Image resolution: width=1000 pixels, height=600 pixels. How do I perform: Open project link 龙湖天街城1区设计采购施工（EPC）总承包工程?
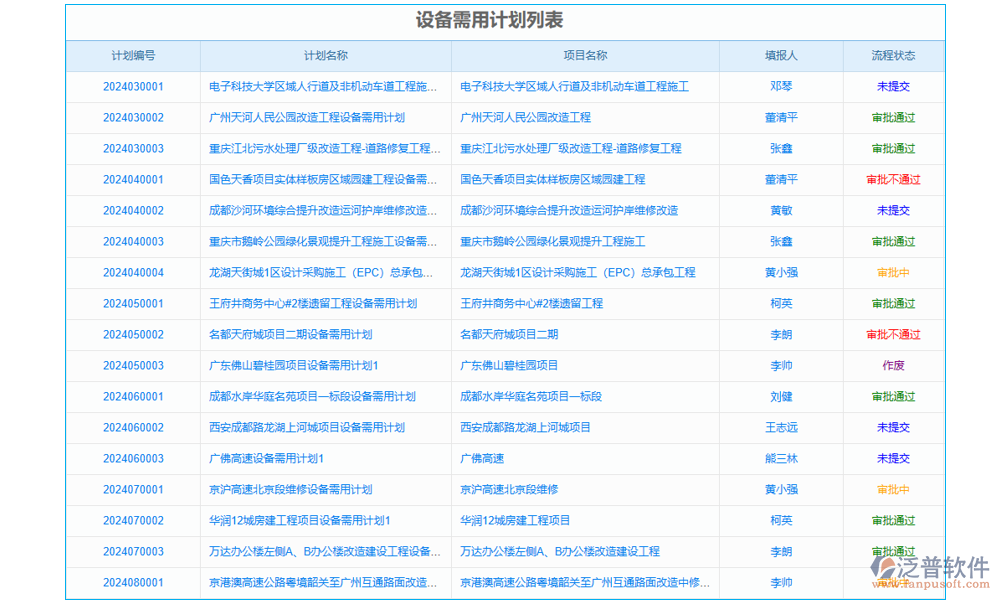[583, 273]
